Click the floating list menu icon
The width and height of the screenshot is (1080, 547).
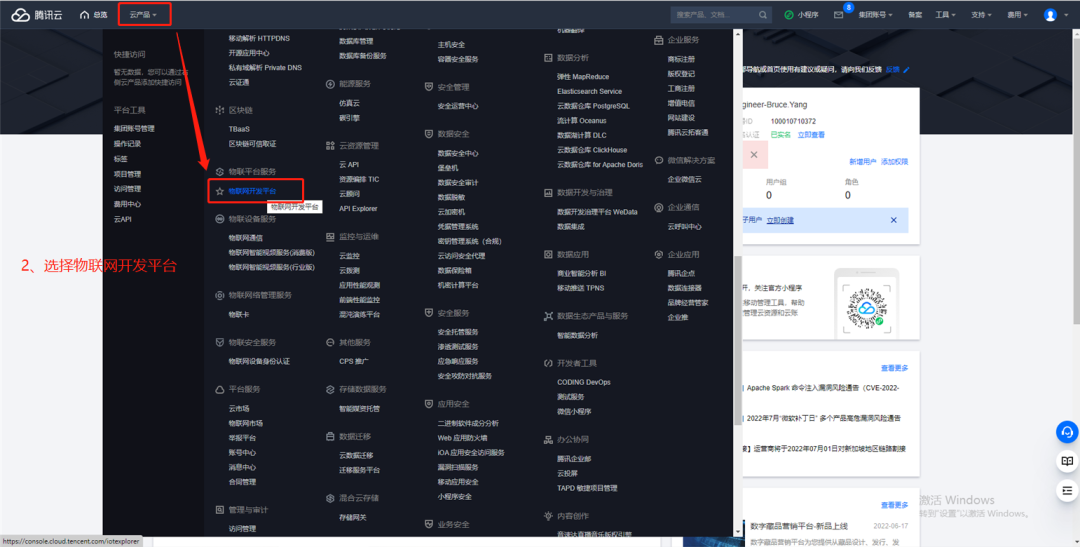(x=1067, y=491)
